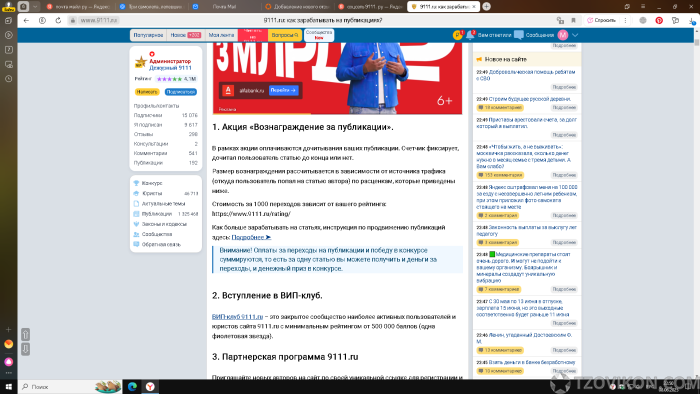Go back with the browser arrow
The image size is (700, 394).
pos(26,21)
